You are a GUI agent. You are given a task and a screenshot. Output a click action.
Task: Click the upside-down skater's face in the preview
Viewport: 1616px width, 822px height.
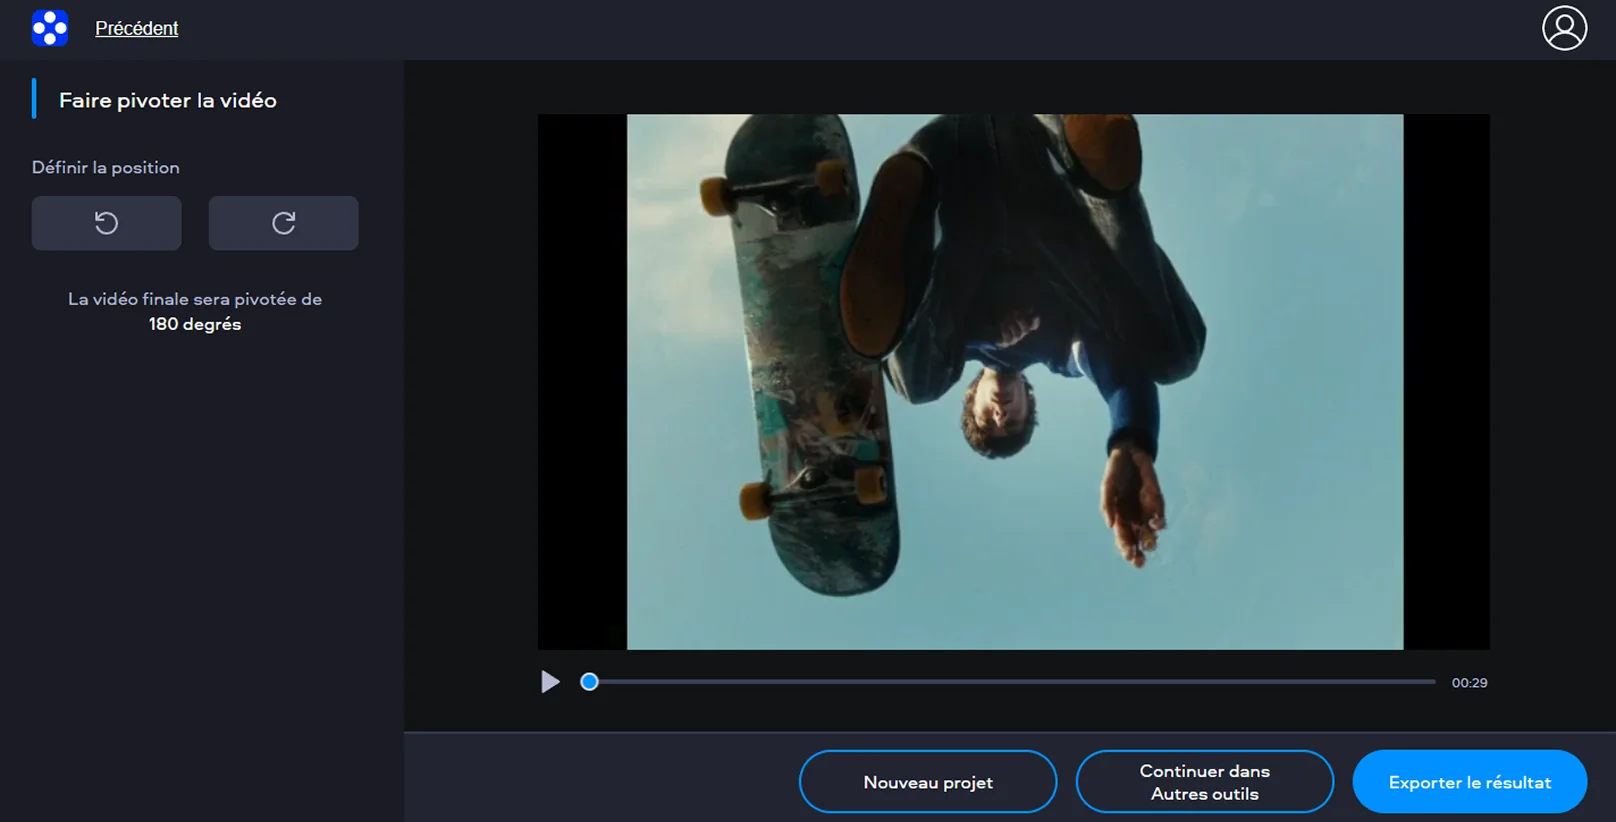(x=1000, y=410)
